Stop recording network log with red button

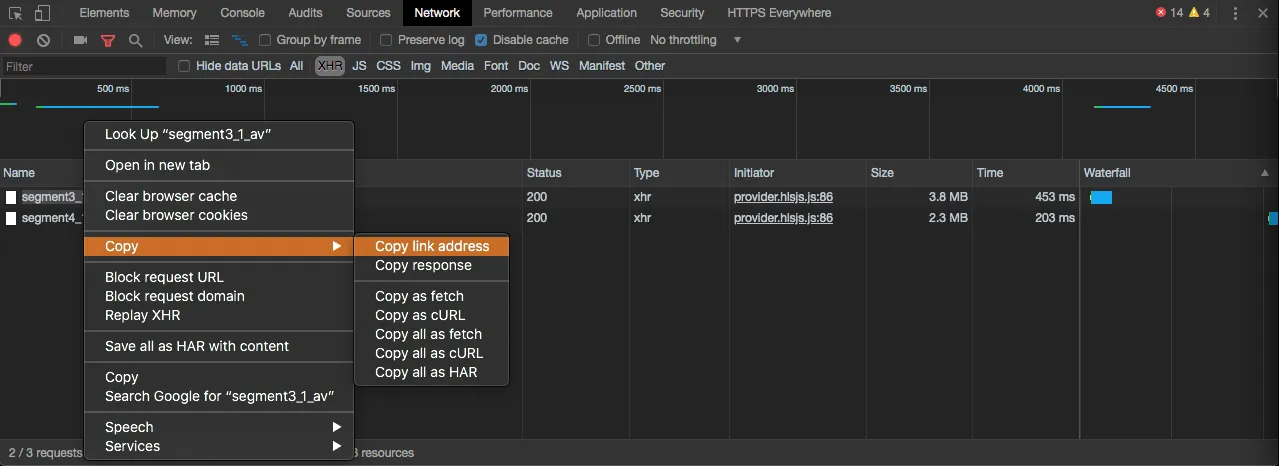(x=15, y=40)
